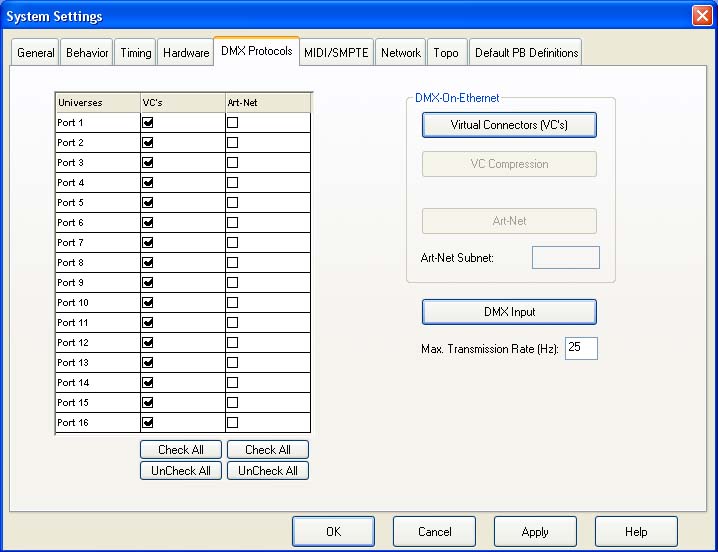The width and height of the screenshot is (718, 552).
Task: Confirm settings with the OK button
Action: 333,532
